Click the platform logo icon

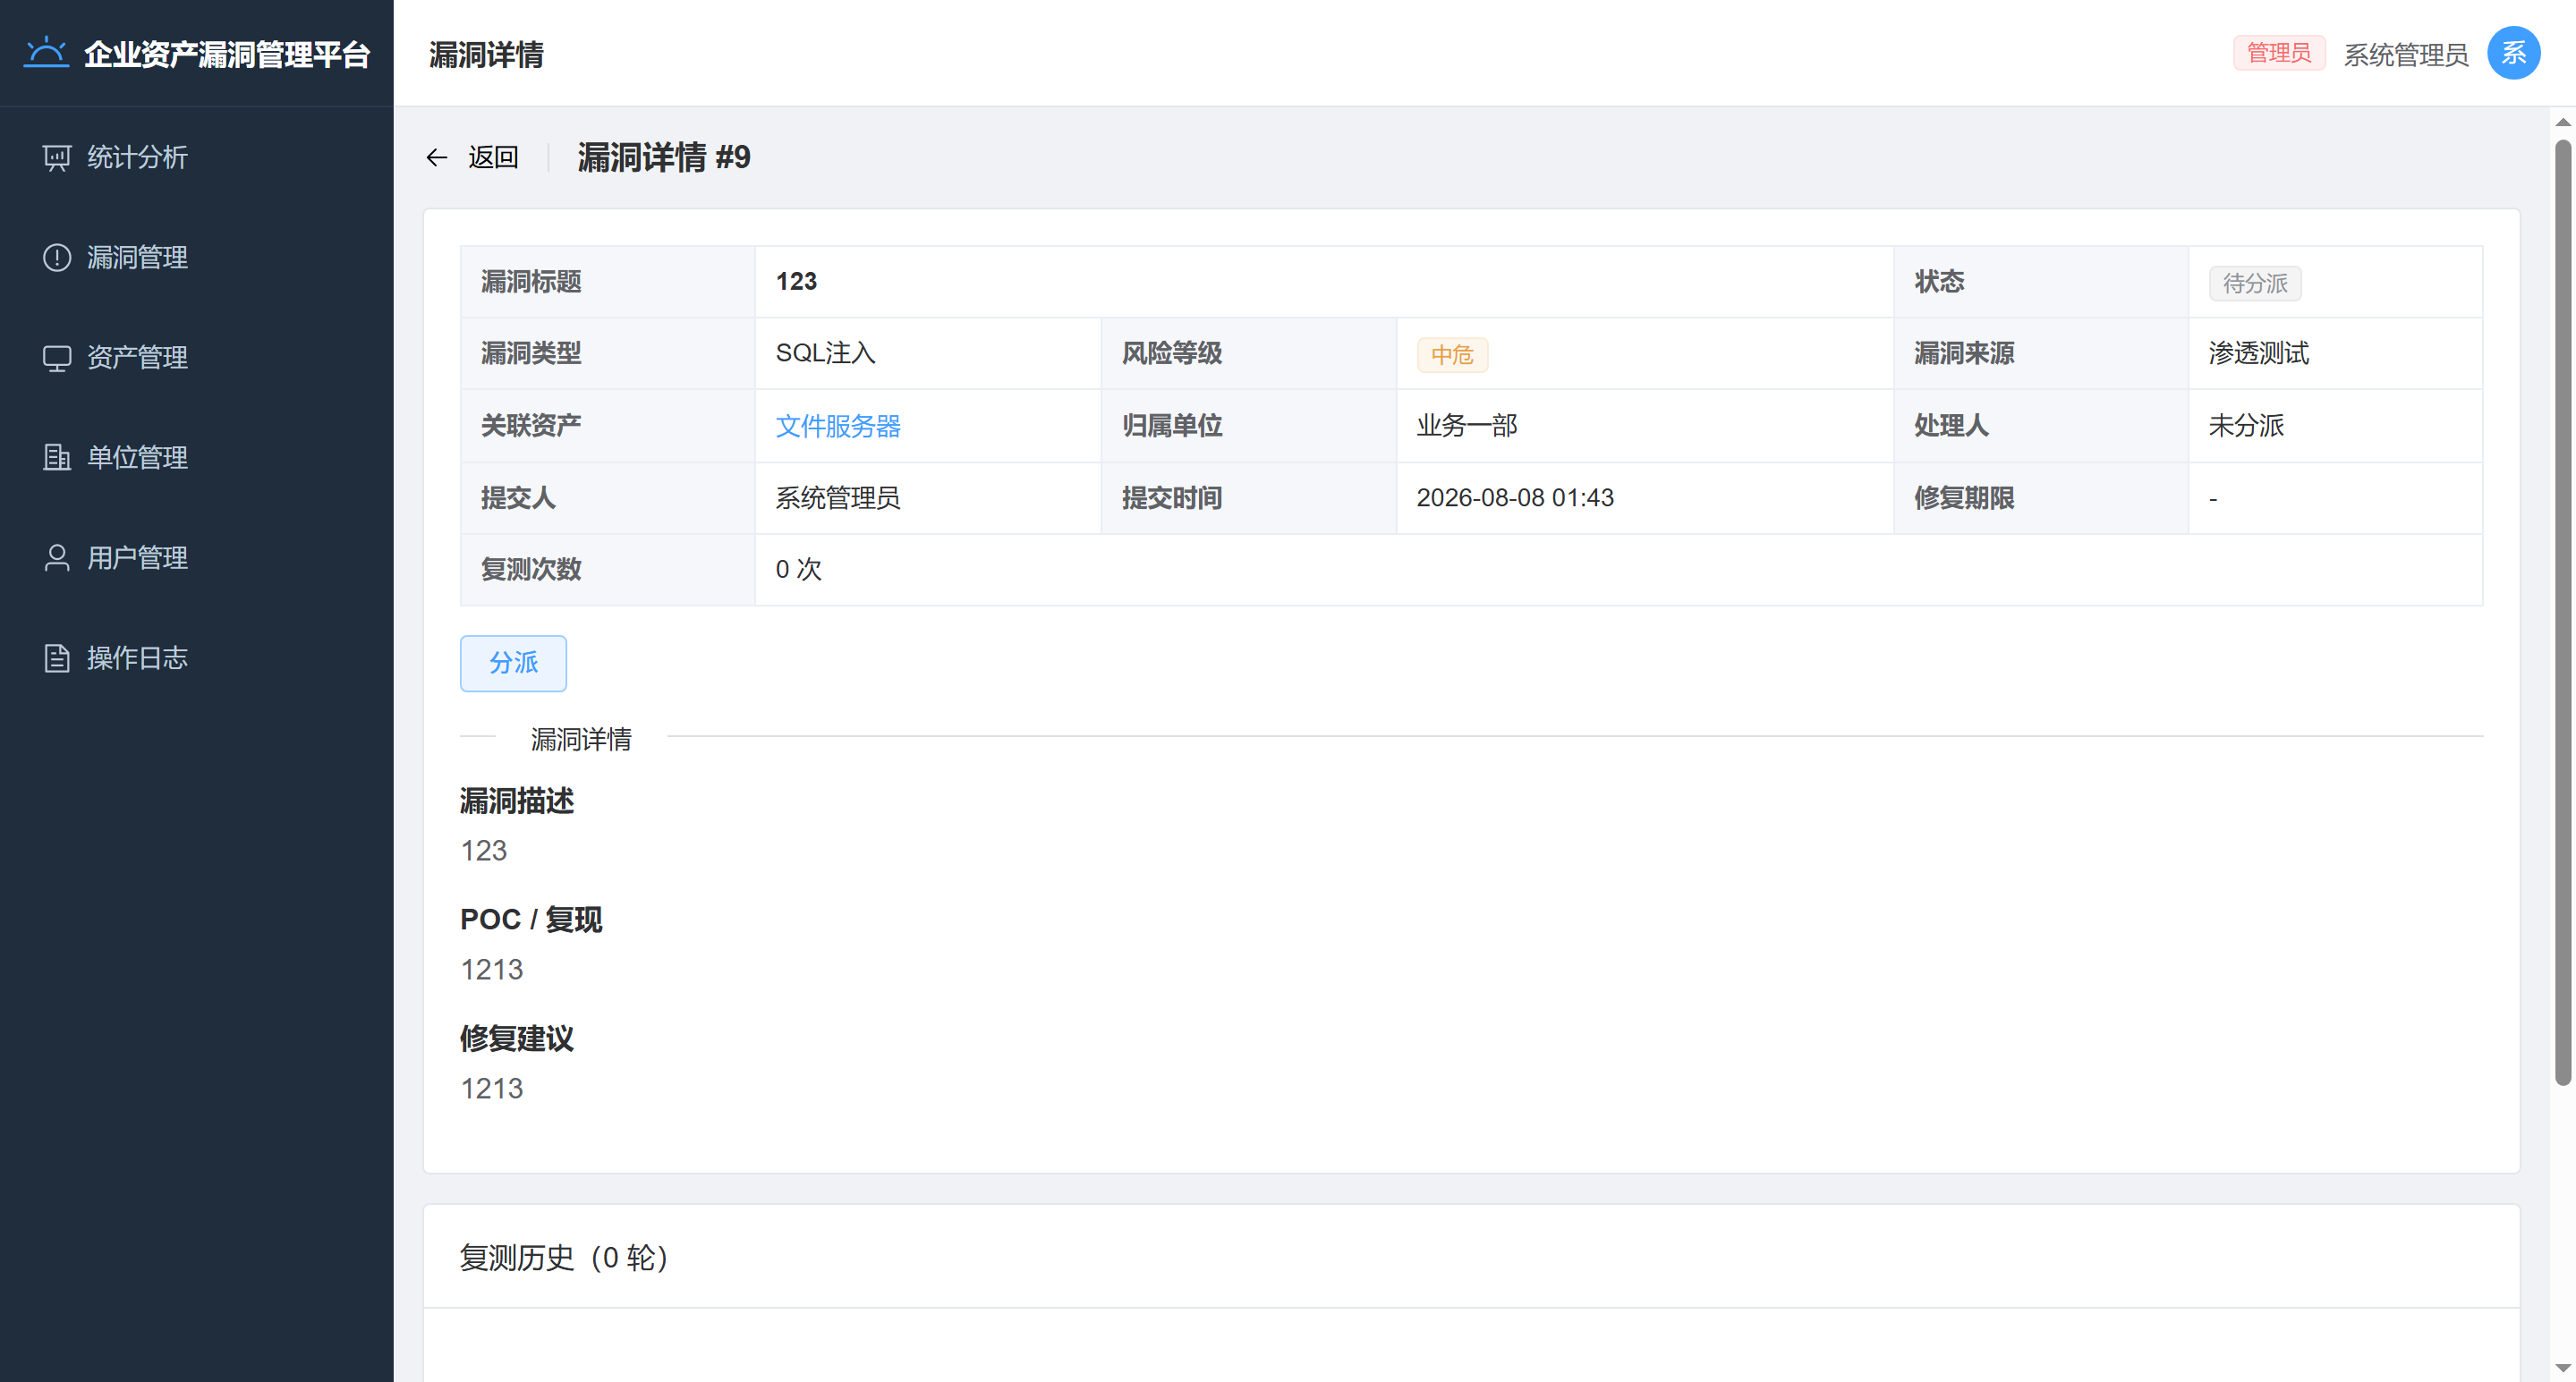(46, 53)
